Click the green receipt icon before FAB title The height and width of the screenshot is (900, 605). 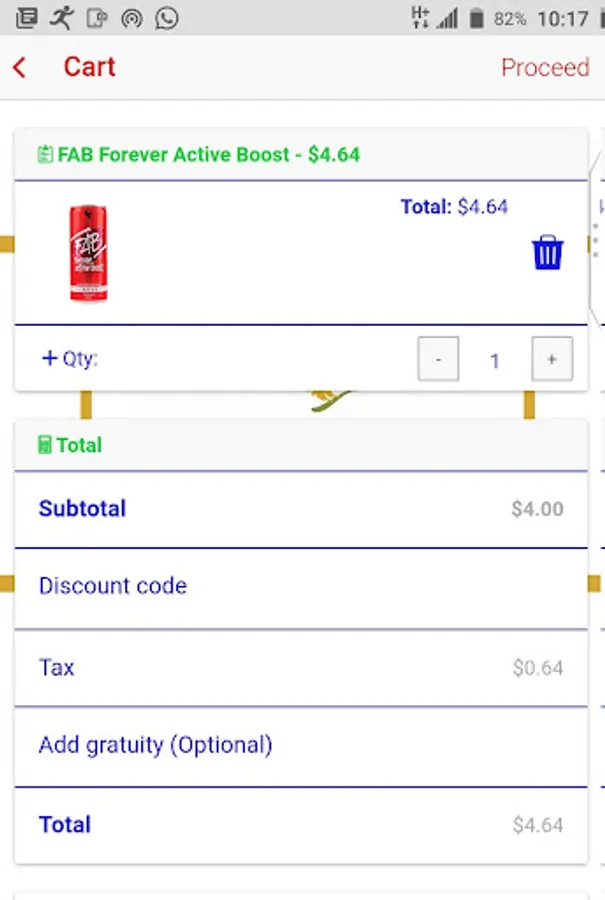(x=44, y=153)
